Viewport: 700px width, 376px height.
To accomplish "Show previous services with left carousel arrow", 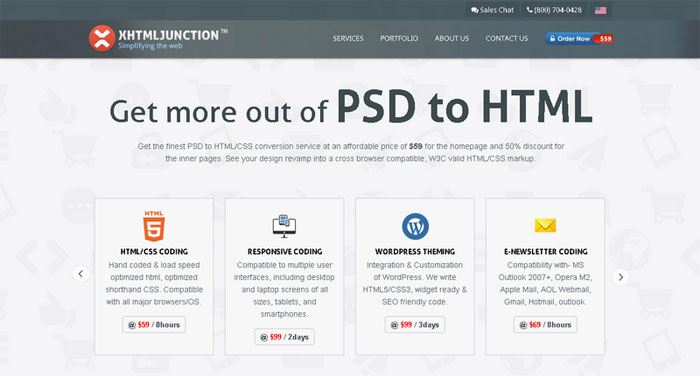I will (x=81, y=274).
